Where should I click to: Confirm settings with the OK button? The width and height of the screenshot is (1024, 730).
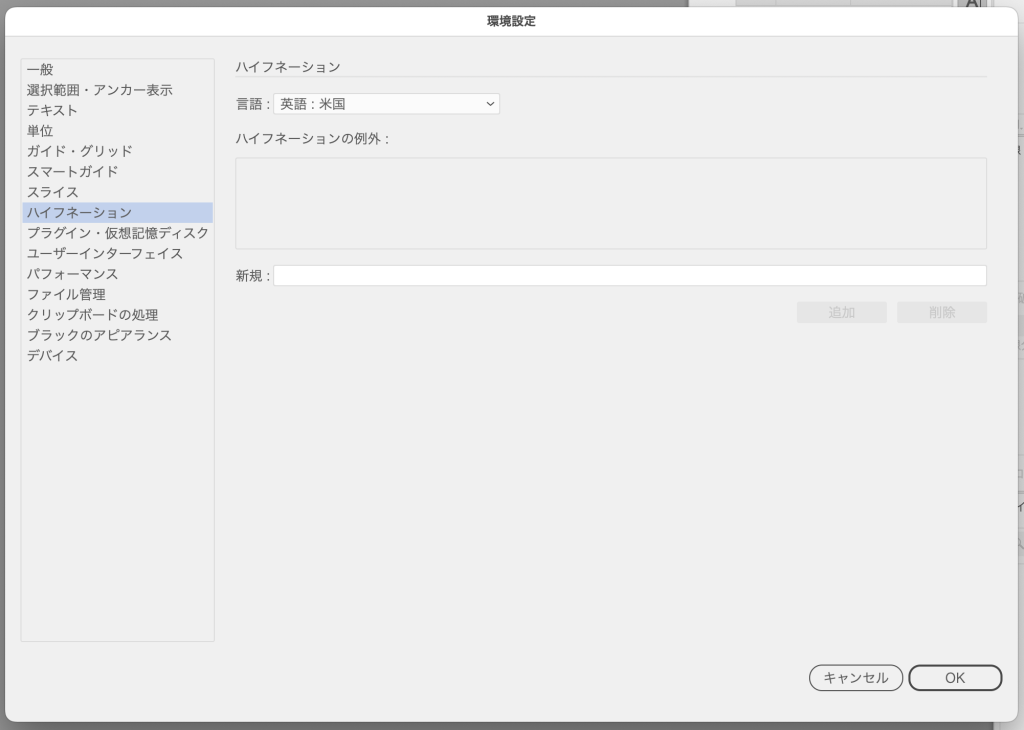954,678
